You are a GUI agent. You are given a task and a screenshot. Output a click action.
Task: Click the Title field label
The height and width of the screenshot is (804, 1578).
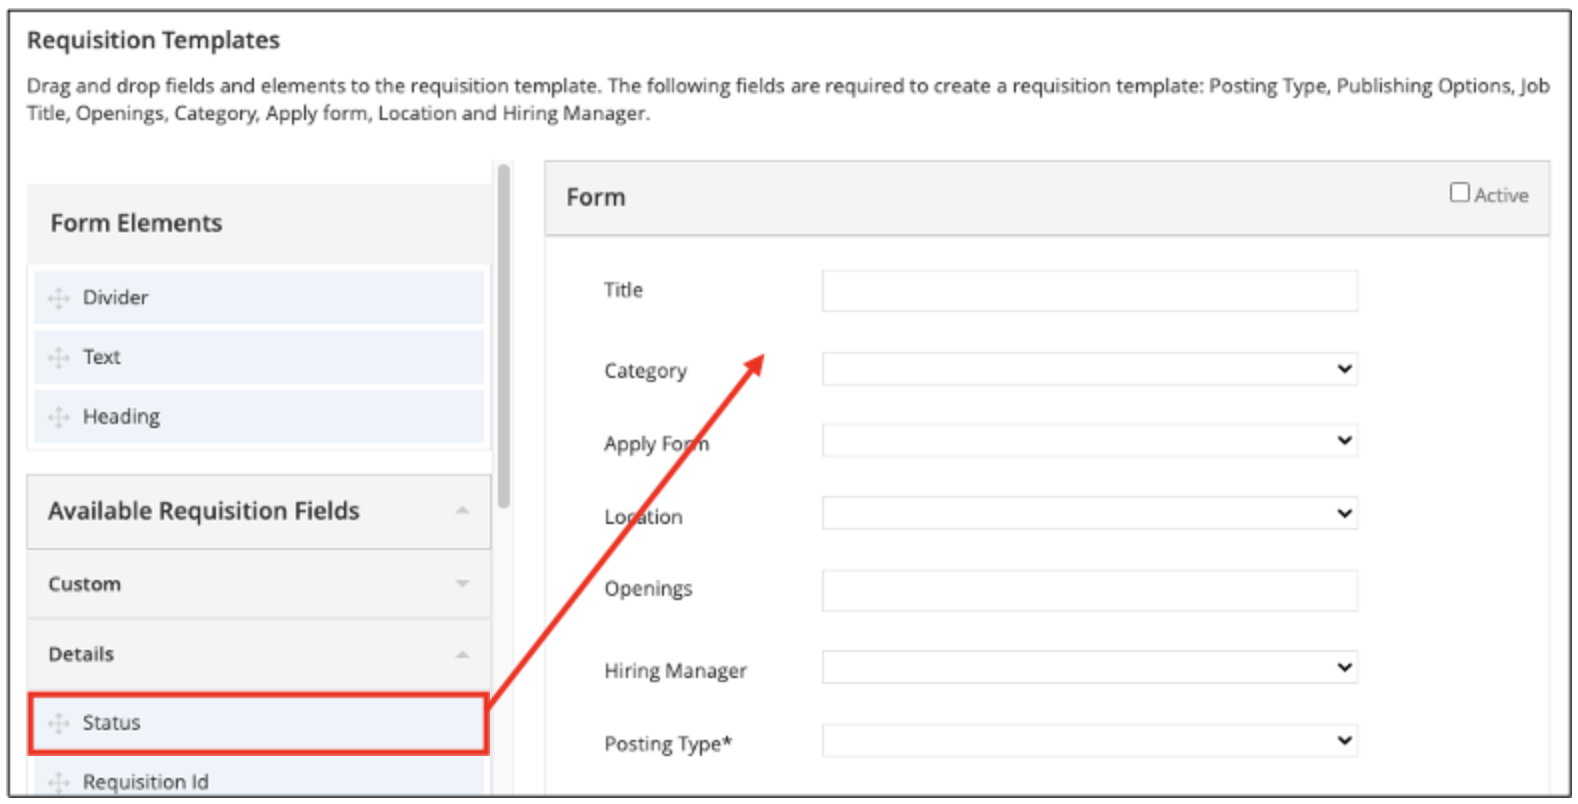coord(623,290)
